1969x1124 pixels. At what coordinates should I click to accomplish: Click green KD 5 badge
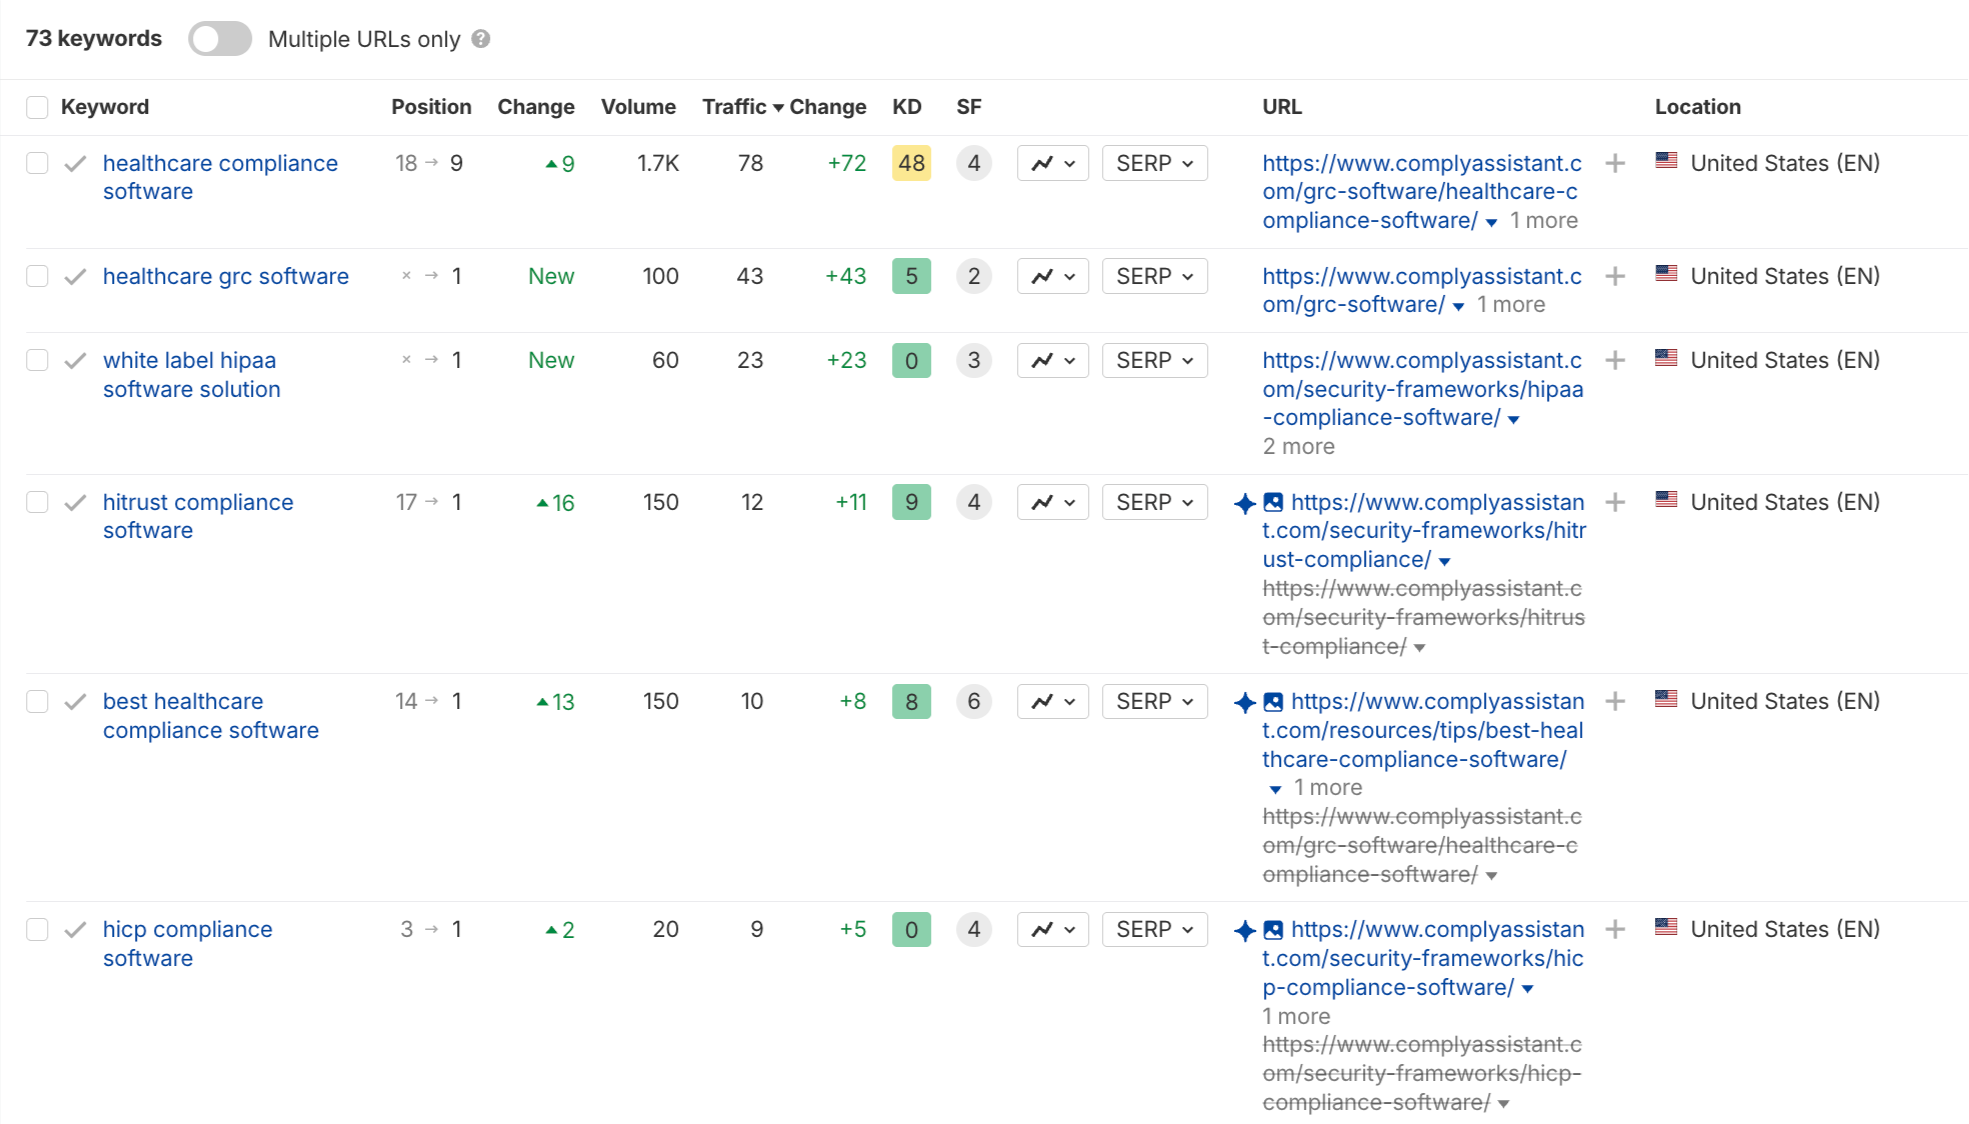(911, 276)
